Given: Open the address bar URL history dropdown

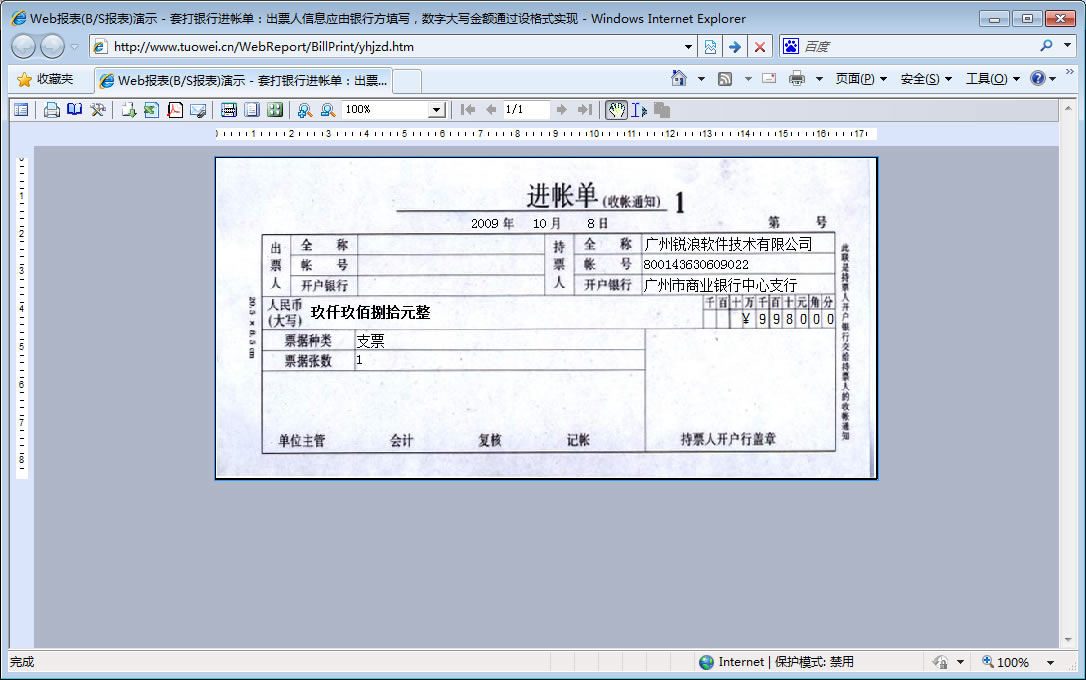Looking at the screenshot, I should (x=688, y=47).
